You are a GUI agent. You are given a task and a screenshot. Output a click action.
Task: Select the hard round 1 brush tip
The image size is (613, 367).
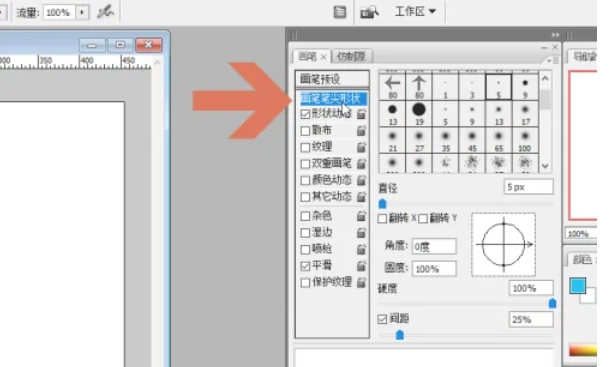445,87
